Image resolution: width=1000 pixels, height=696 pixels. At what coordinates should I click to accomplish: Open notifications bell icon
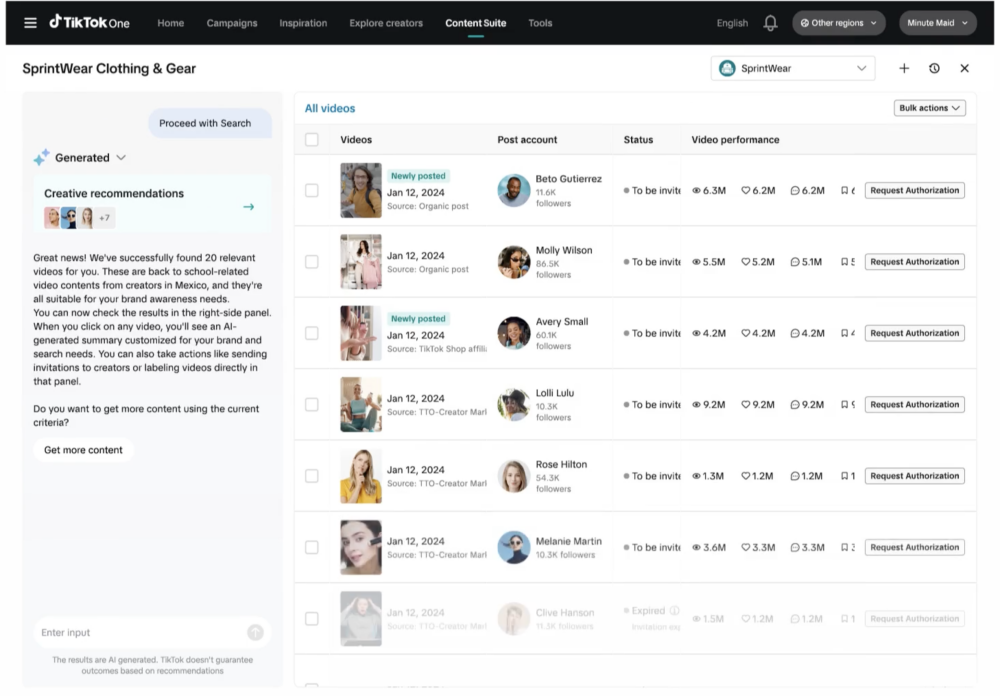tap(770, 23)
